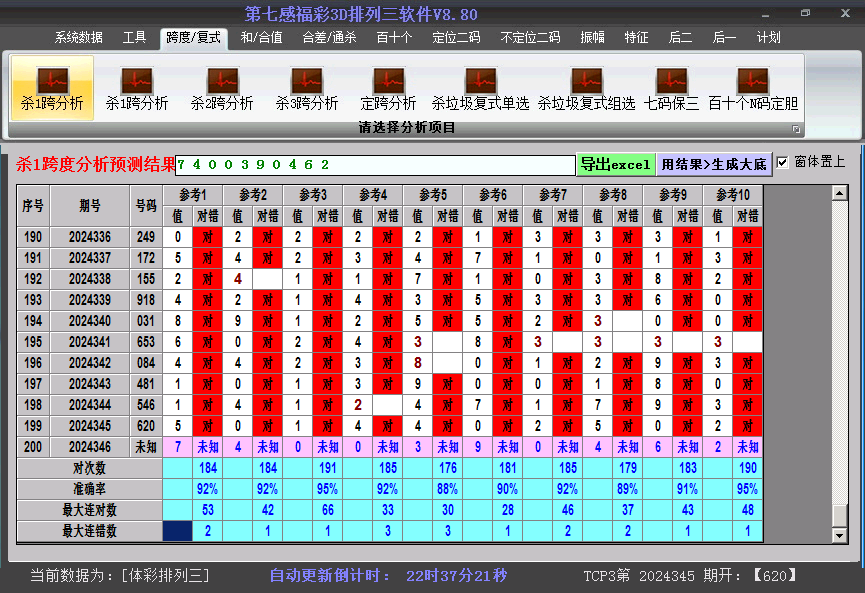Click the 自动更新倒计时 status text
The image size is (865, 593).
coord(330,576)
